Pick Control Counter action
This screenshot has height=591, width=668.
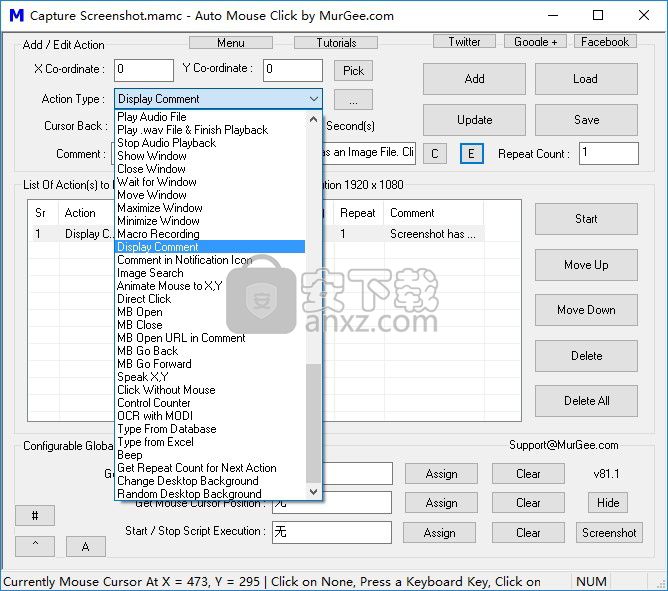point(153,403)
